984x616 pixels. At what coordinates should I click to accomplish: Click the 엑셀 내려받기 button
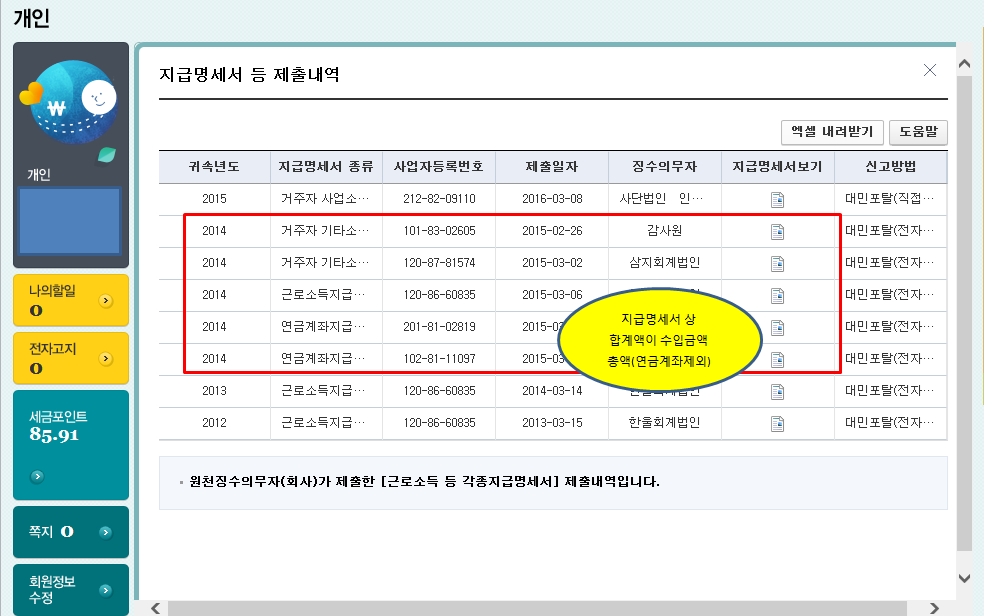click(x=832, y=132)
